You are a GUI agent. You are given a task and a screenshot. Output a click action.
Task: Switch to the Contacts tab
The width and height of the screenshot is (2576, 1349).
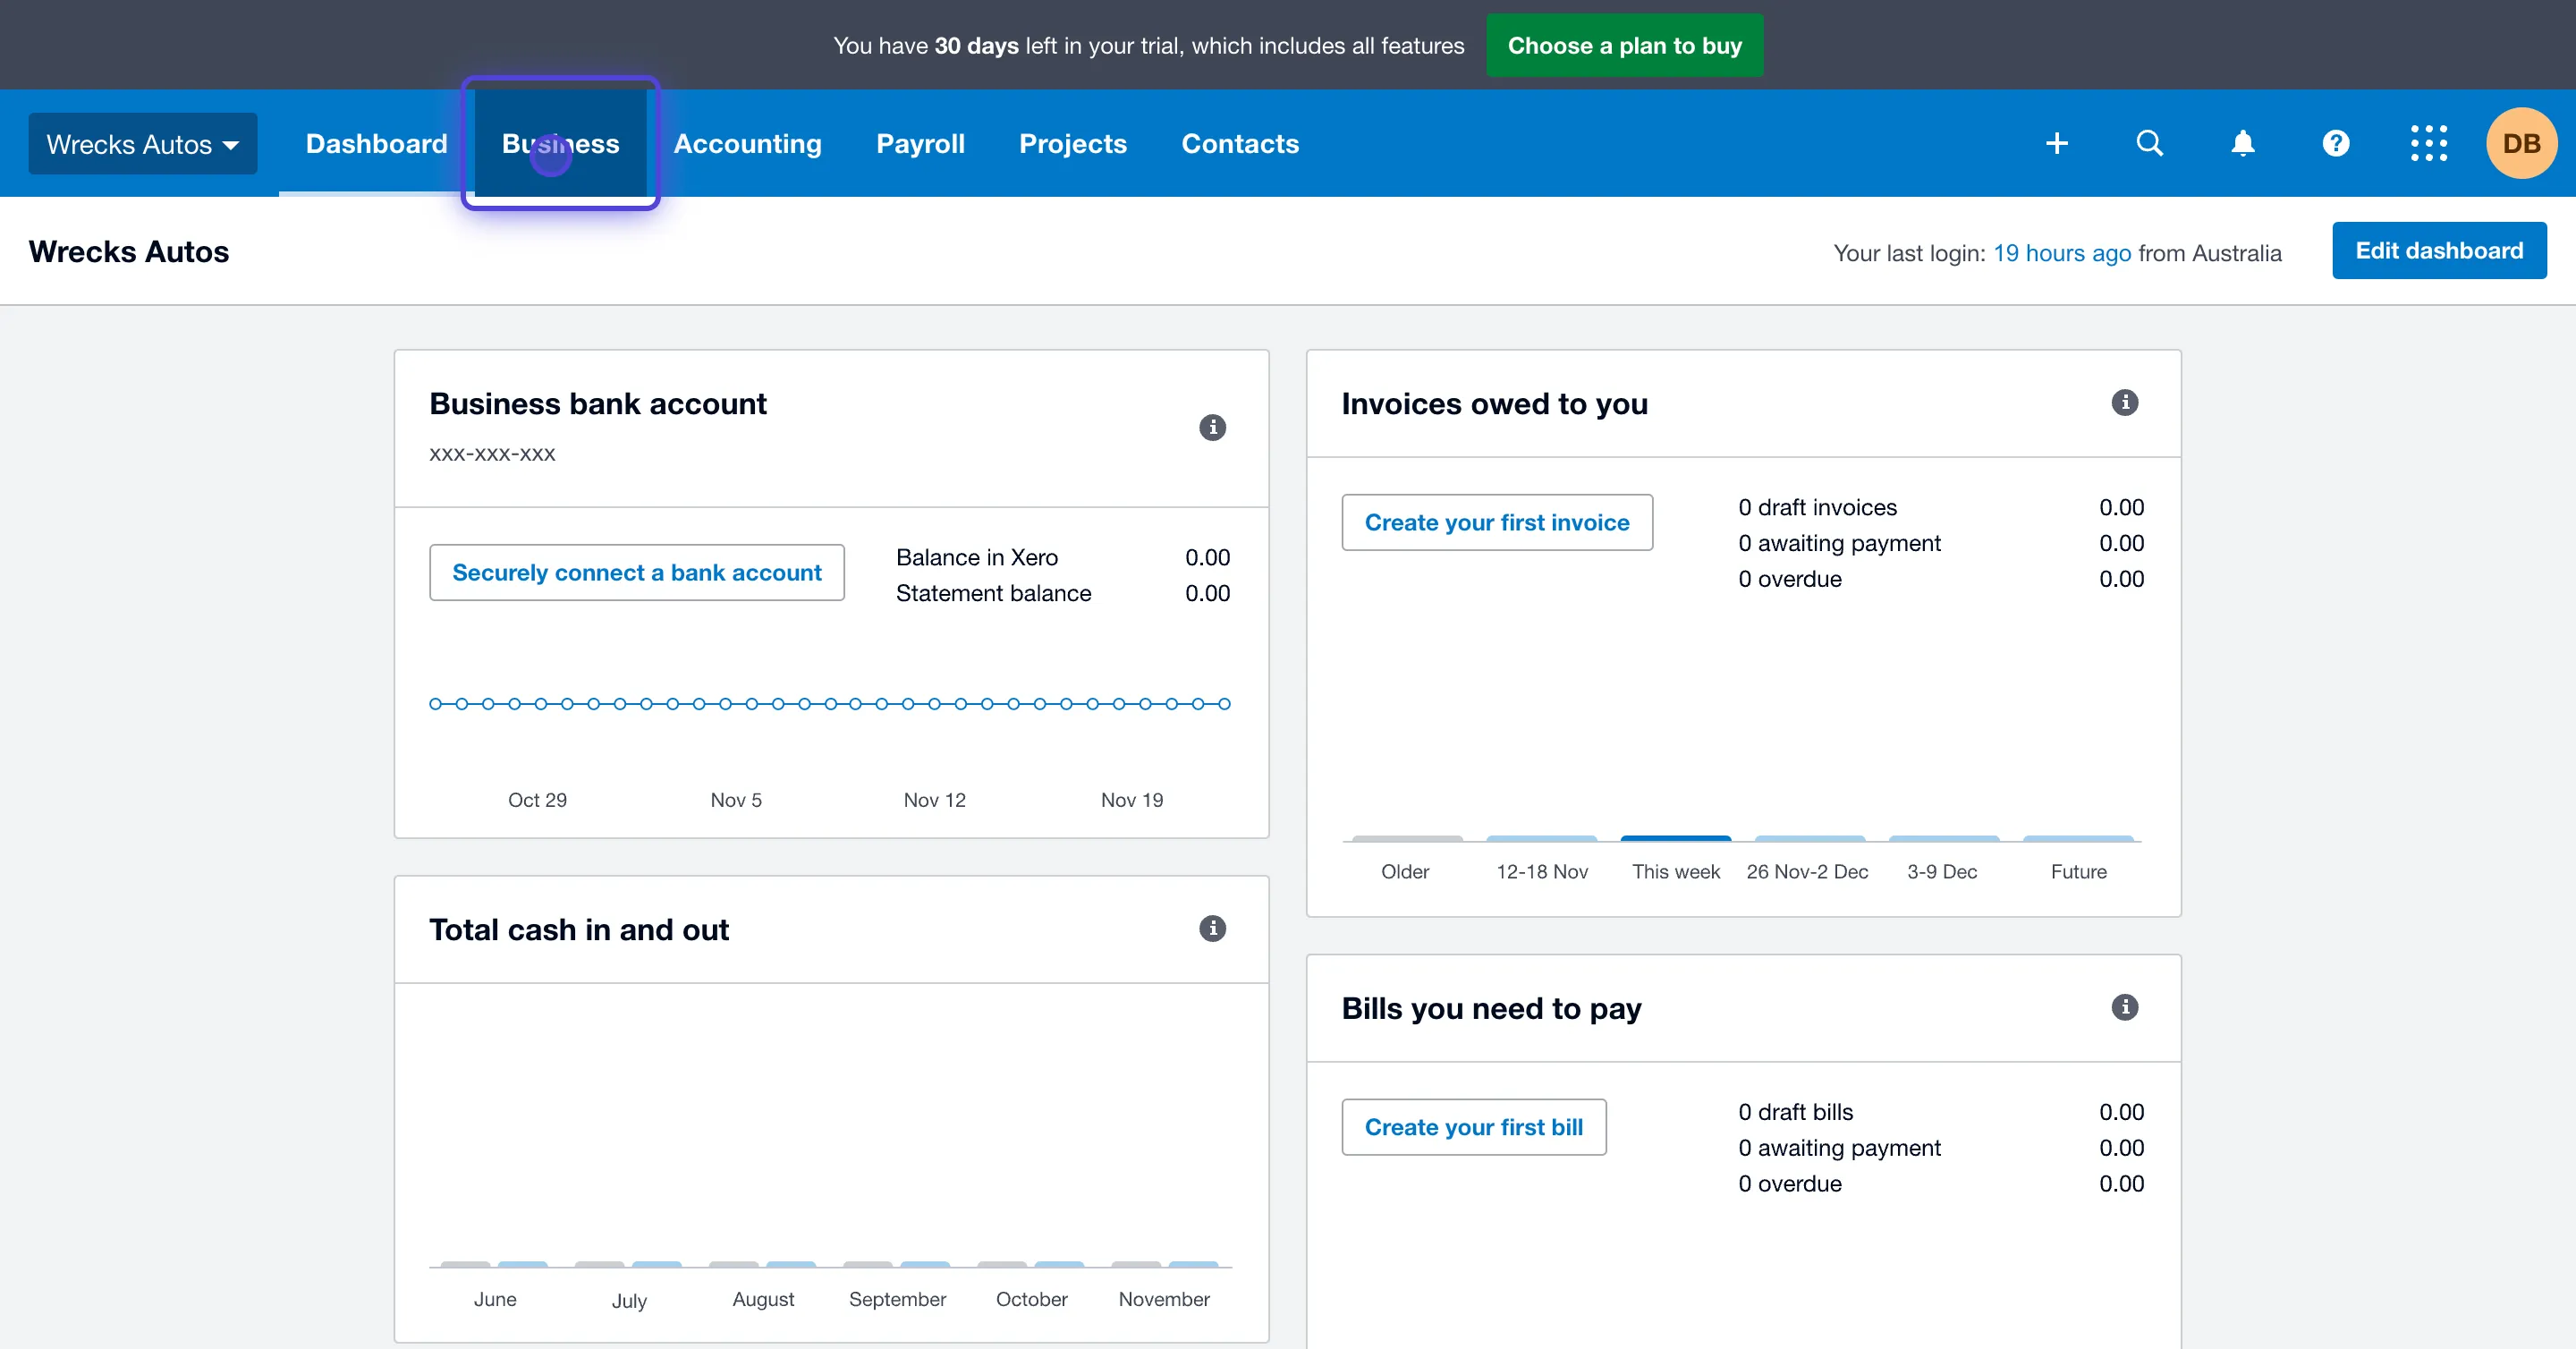(x=1240, y=143)
